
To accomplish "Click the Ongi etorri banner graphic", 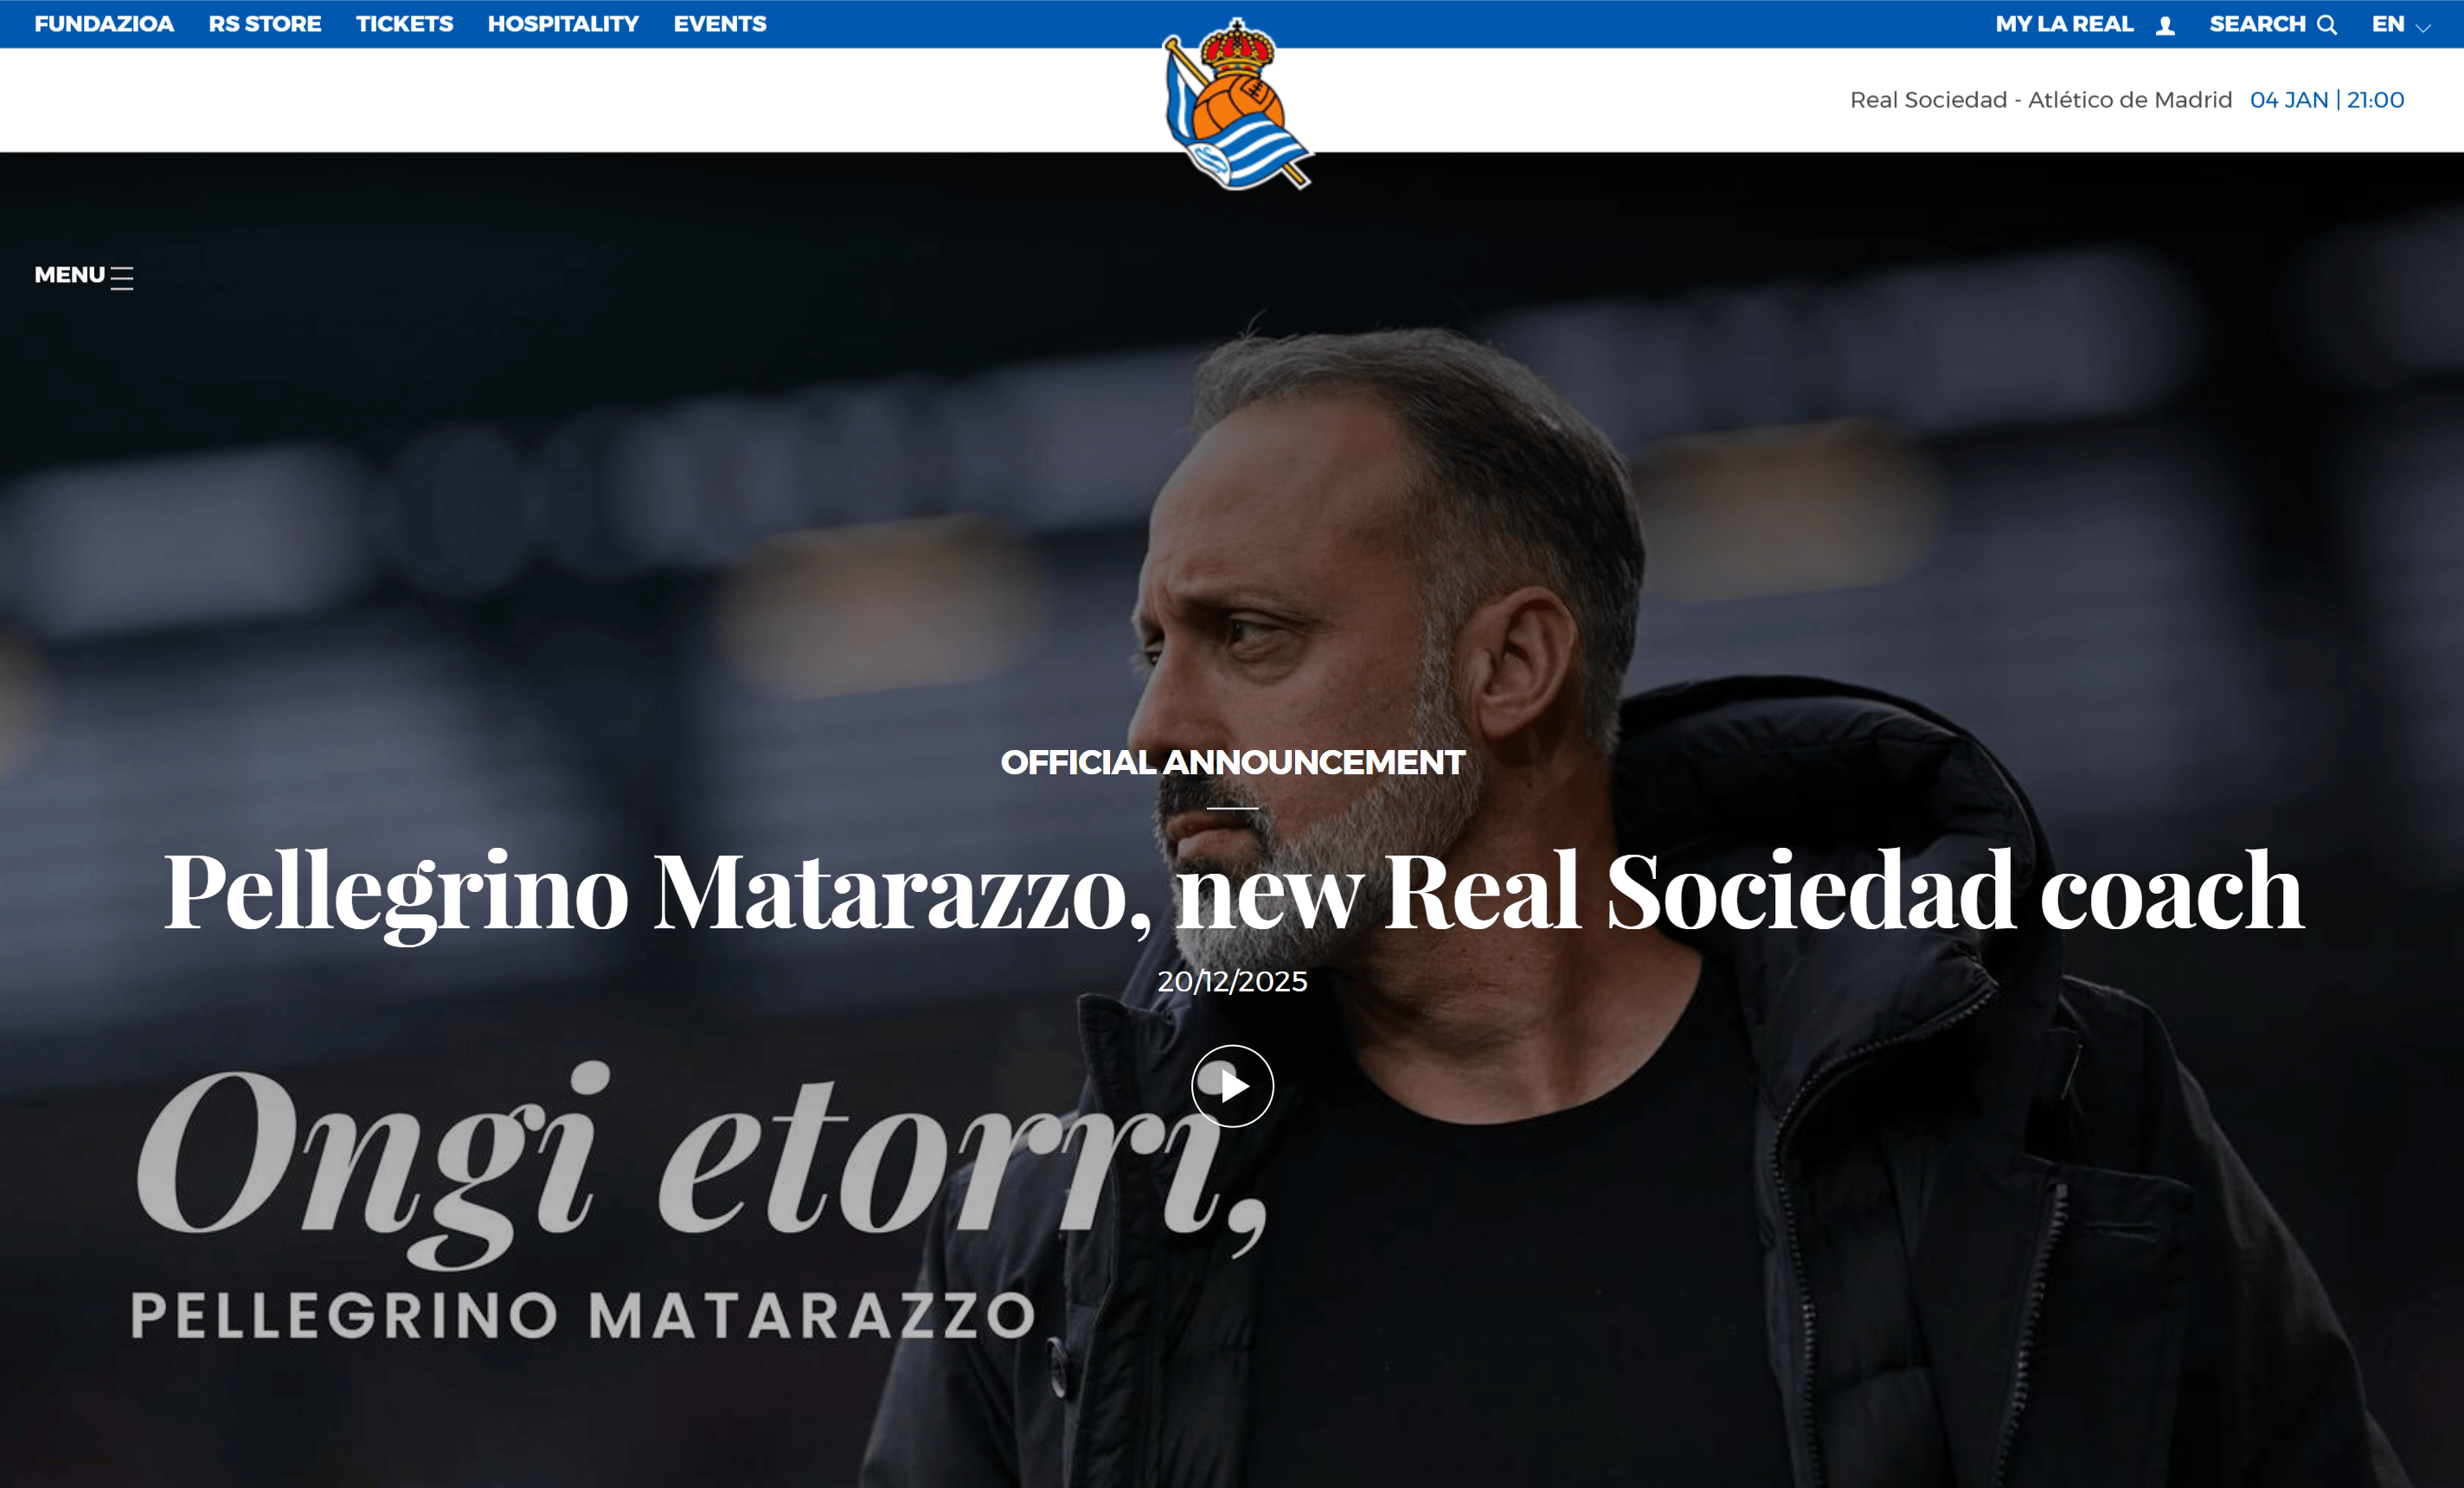I will pos(700,1200).
